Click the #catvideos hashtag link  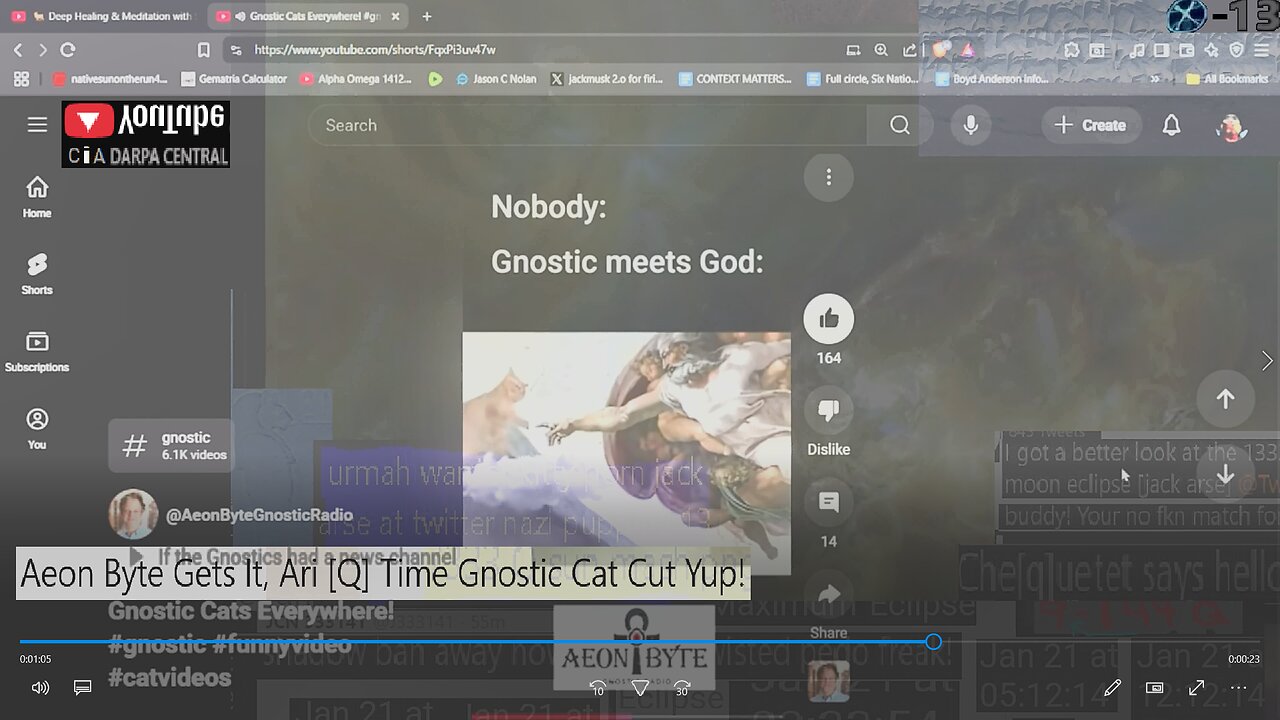(x=169, y=678)
